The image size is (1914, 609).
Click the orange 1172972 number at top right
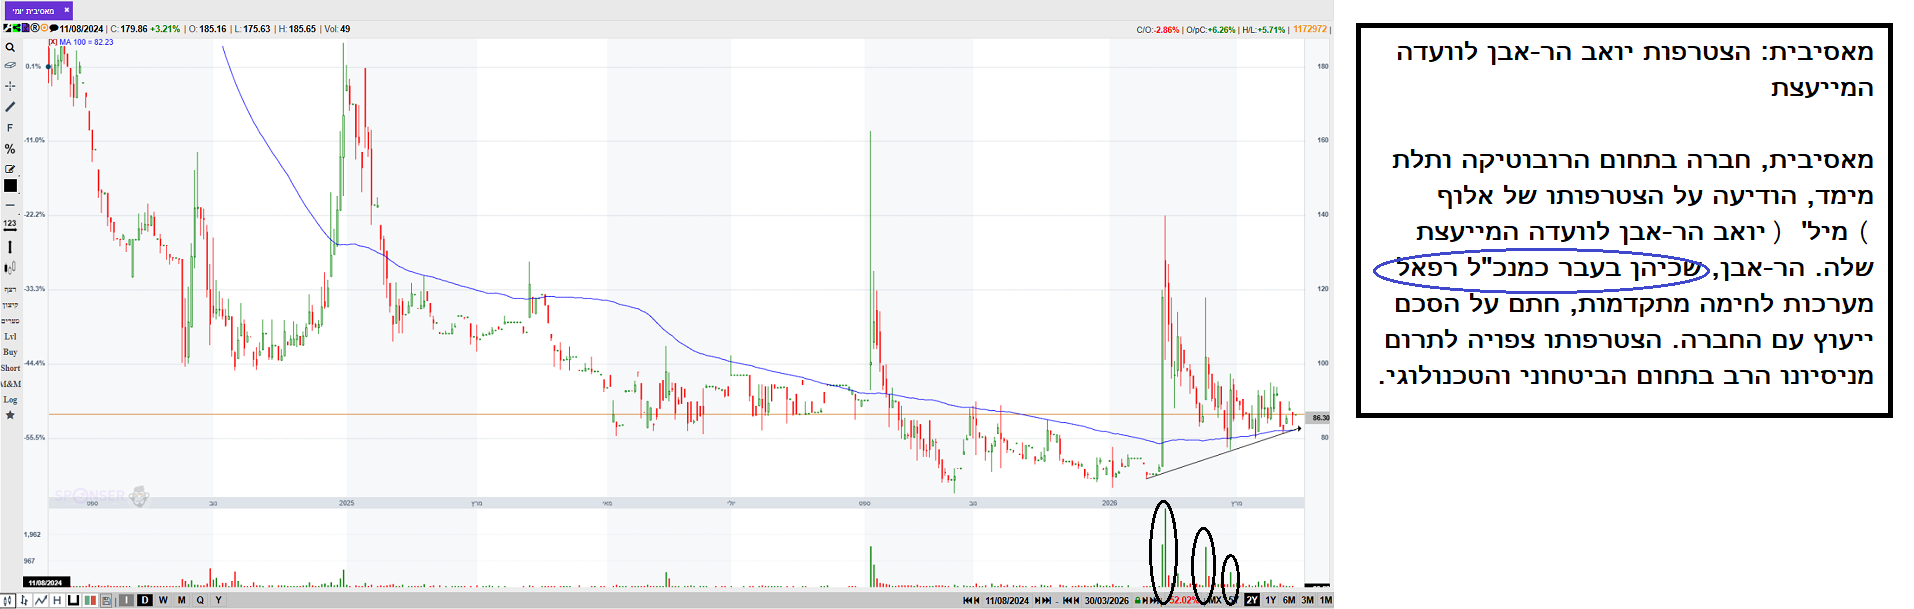click(1310, 30)
